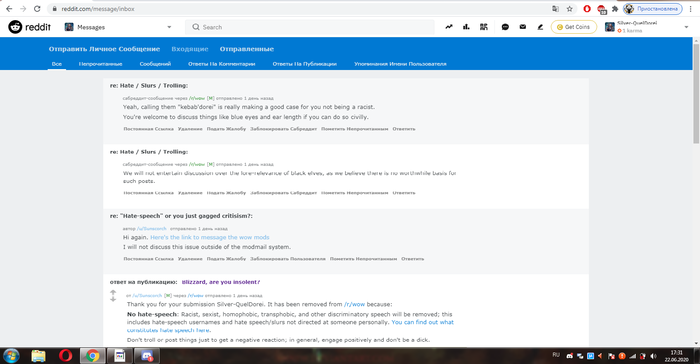Image resolution: width=700 pixels, height=364 pixels.
Task: Expand the Silver-QuelDorei user menu
Action: pyautogui.click(x=646, y=27)
